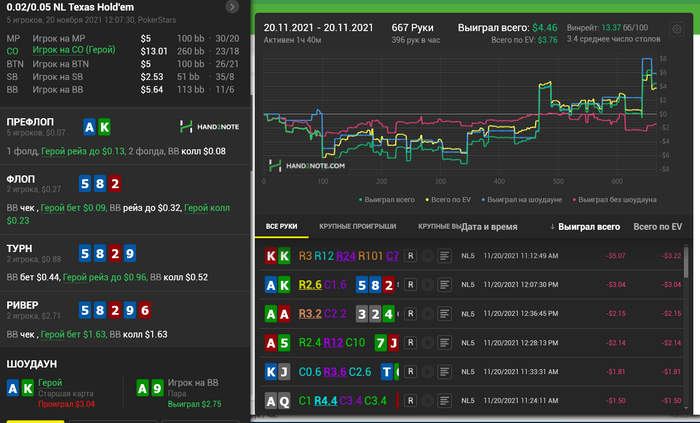
Task: Click the river board cards 5 8 2 9 6
Action: (x=115, y=310)
